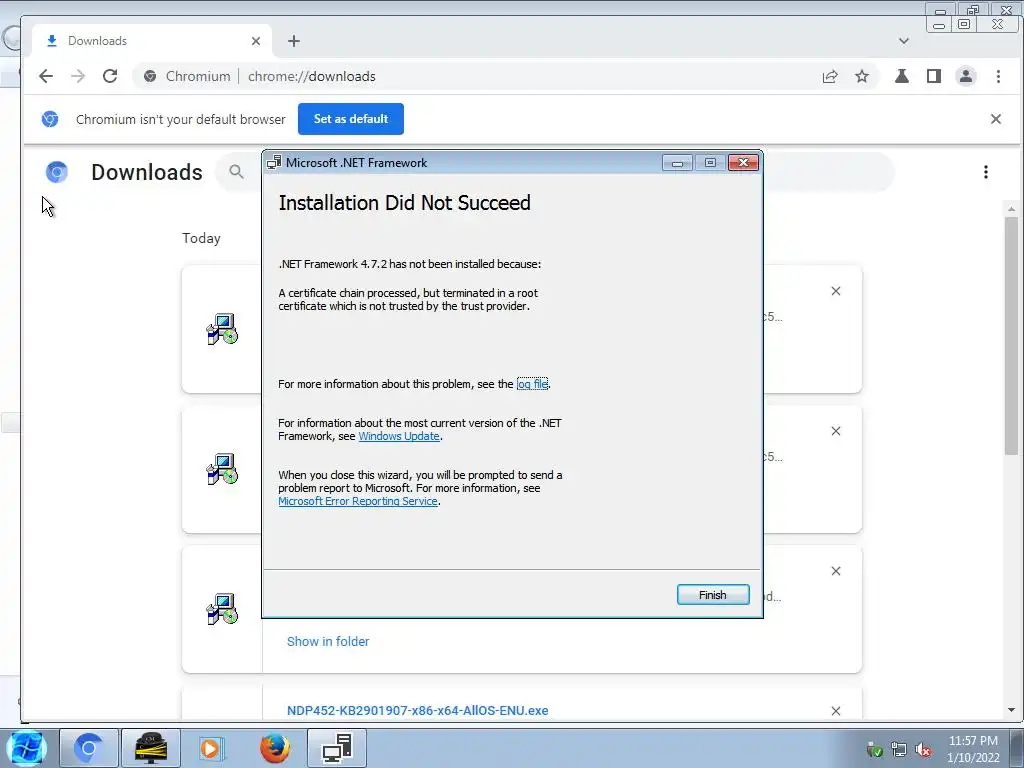Share this page icon in address bar

(x=830, y=76)
